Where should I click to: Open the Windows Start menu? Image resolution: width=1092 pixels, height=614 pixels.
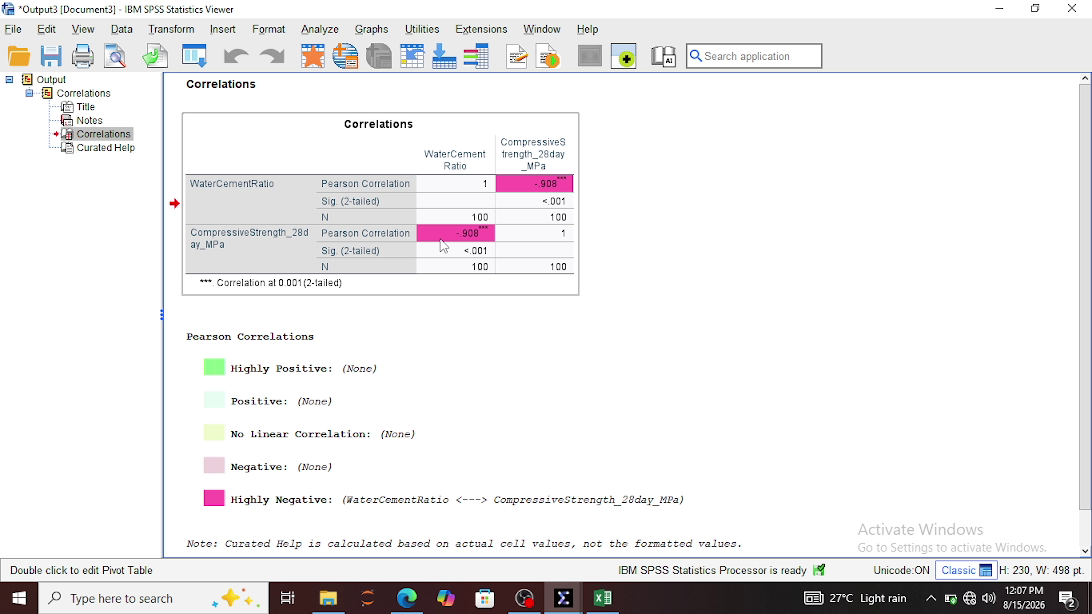coord(19,598)
